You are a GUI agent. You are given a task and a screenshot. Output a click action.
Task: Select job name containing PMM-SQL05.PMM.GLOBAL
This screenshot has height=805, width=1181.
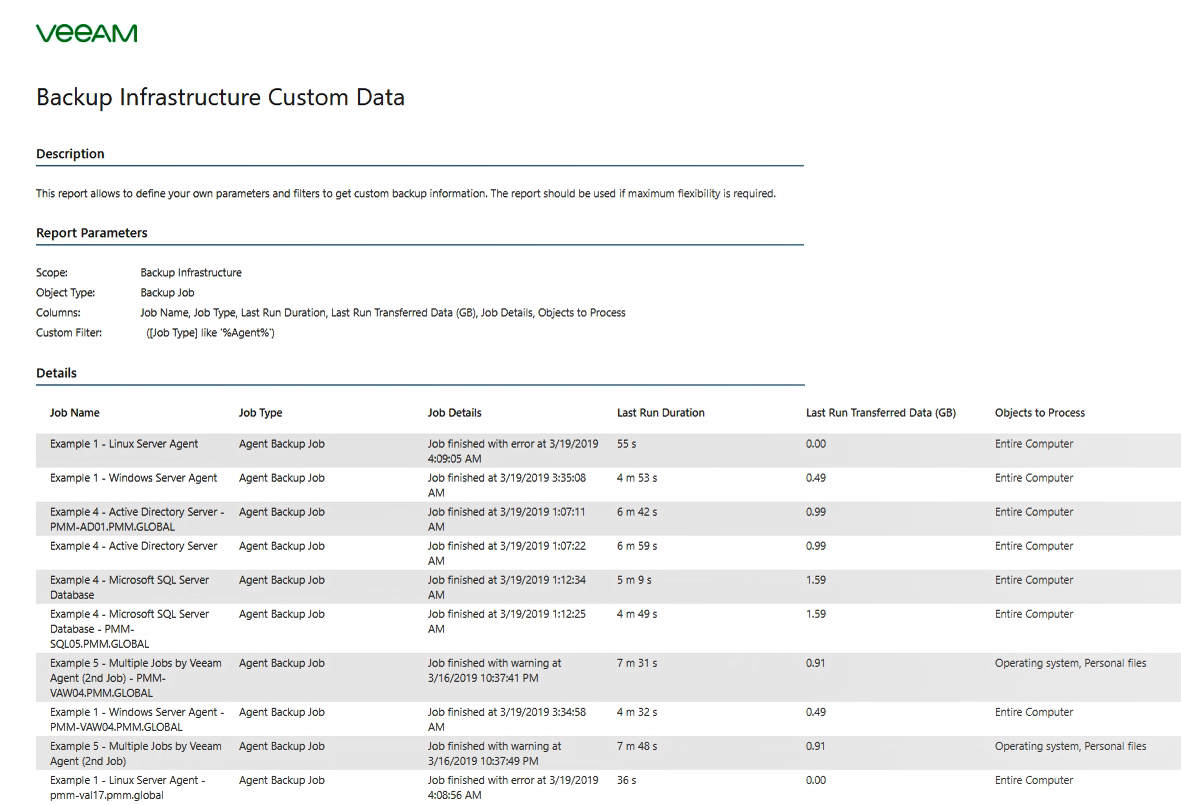[x=130, y=629]
